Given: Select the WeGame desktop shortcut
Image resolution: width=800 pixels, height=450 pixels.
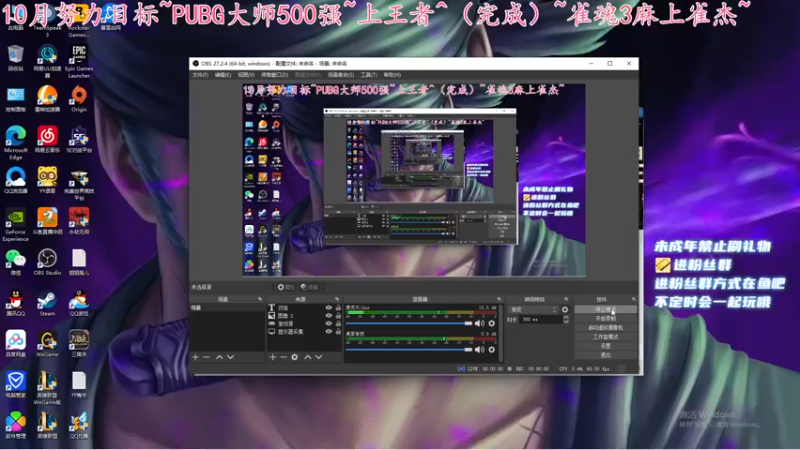Looking at the screenshot, I should point(47,344).
